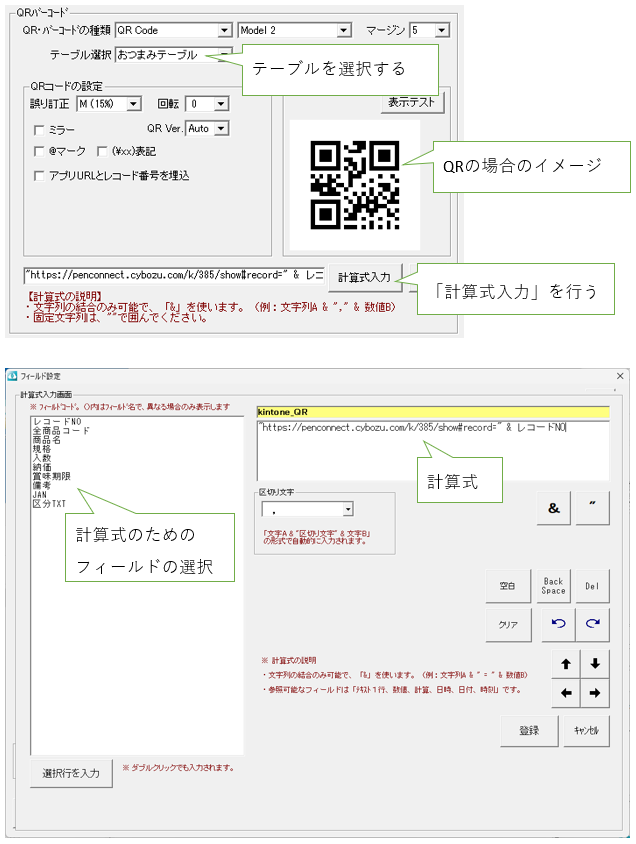Open the 区切り文字 dropdown
The image size is (636, 844).
348,509
